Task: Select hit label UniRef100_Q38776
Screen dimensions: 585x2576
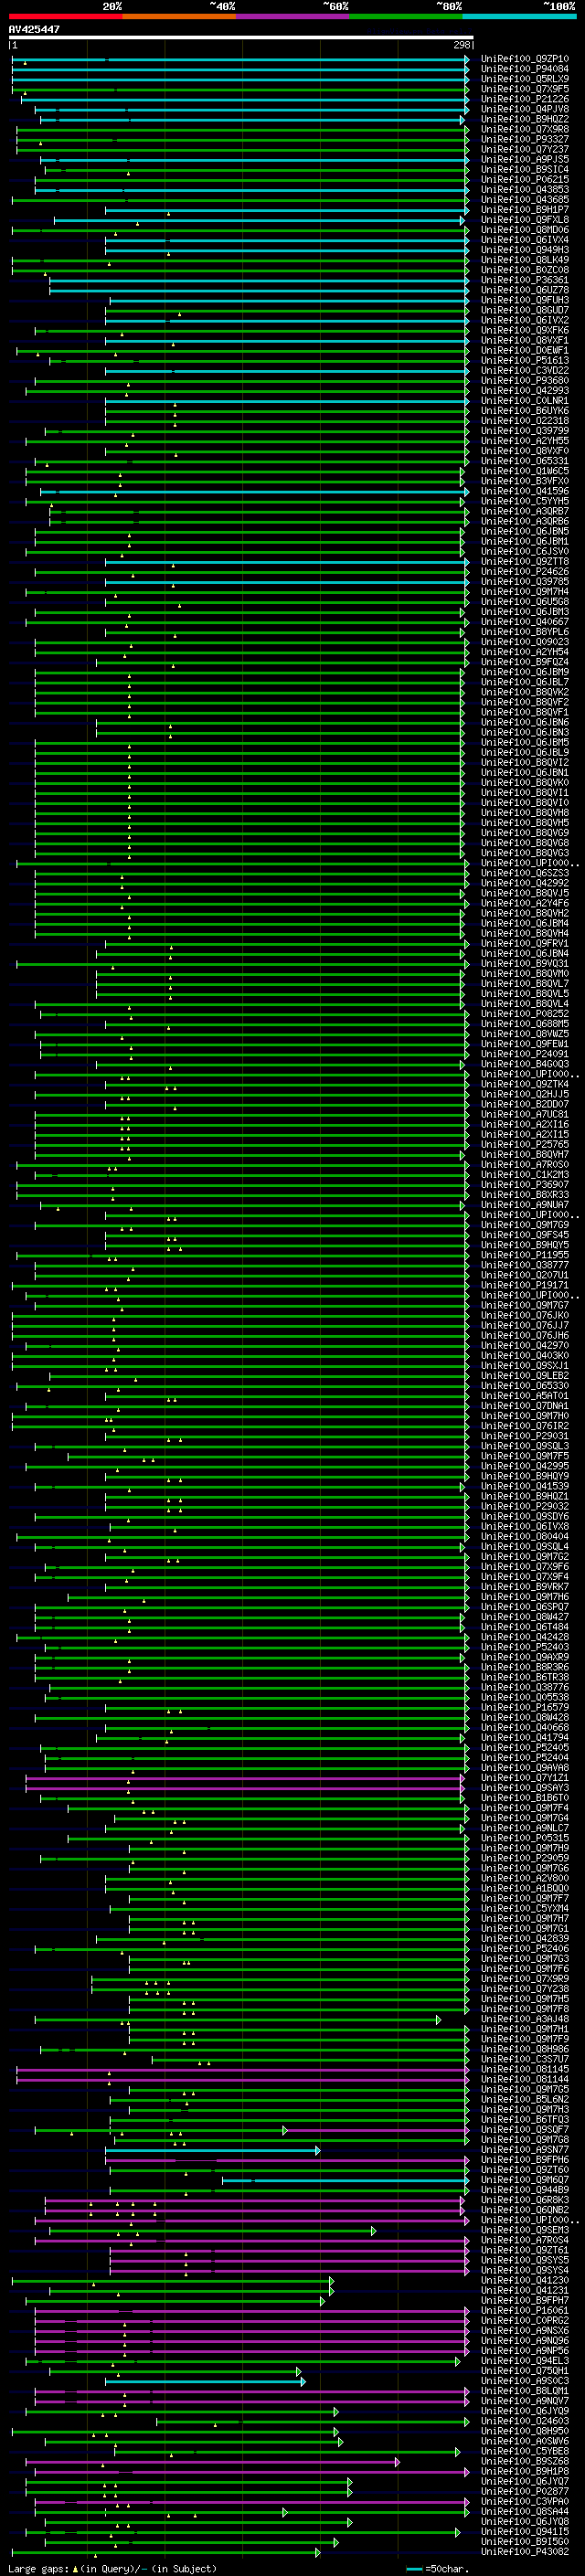Action: (525, 1687)
